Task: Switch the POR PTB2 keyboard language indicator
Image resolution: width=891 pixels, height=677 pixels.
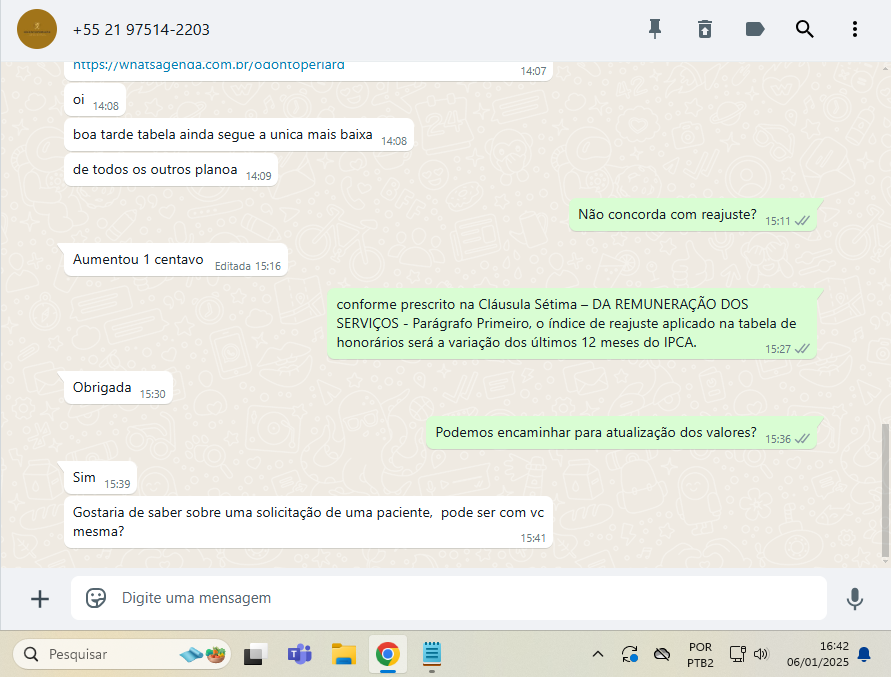Action: click(x=700, y=654)
